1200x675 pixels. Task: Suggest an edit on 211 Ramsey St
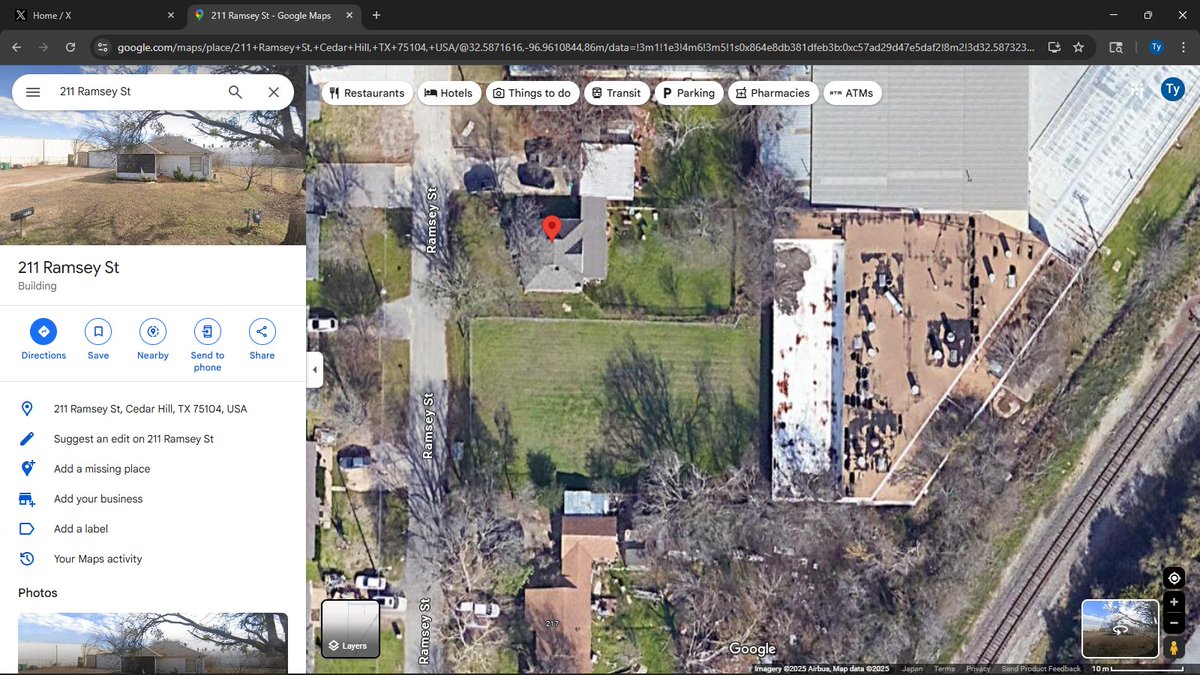[153, 439]
